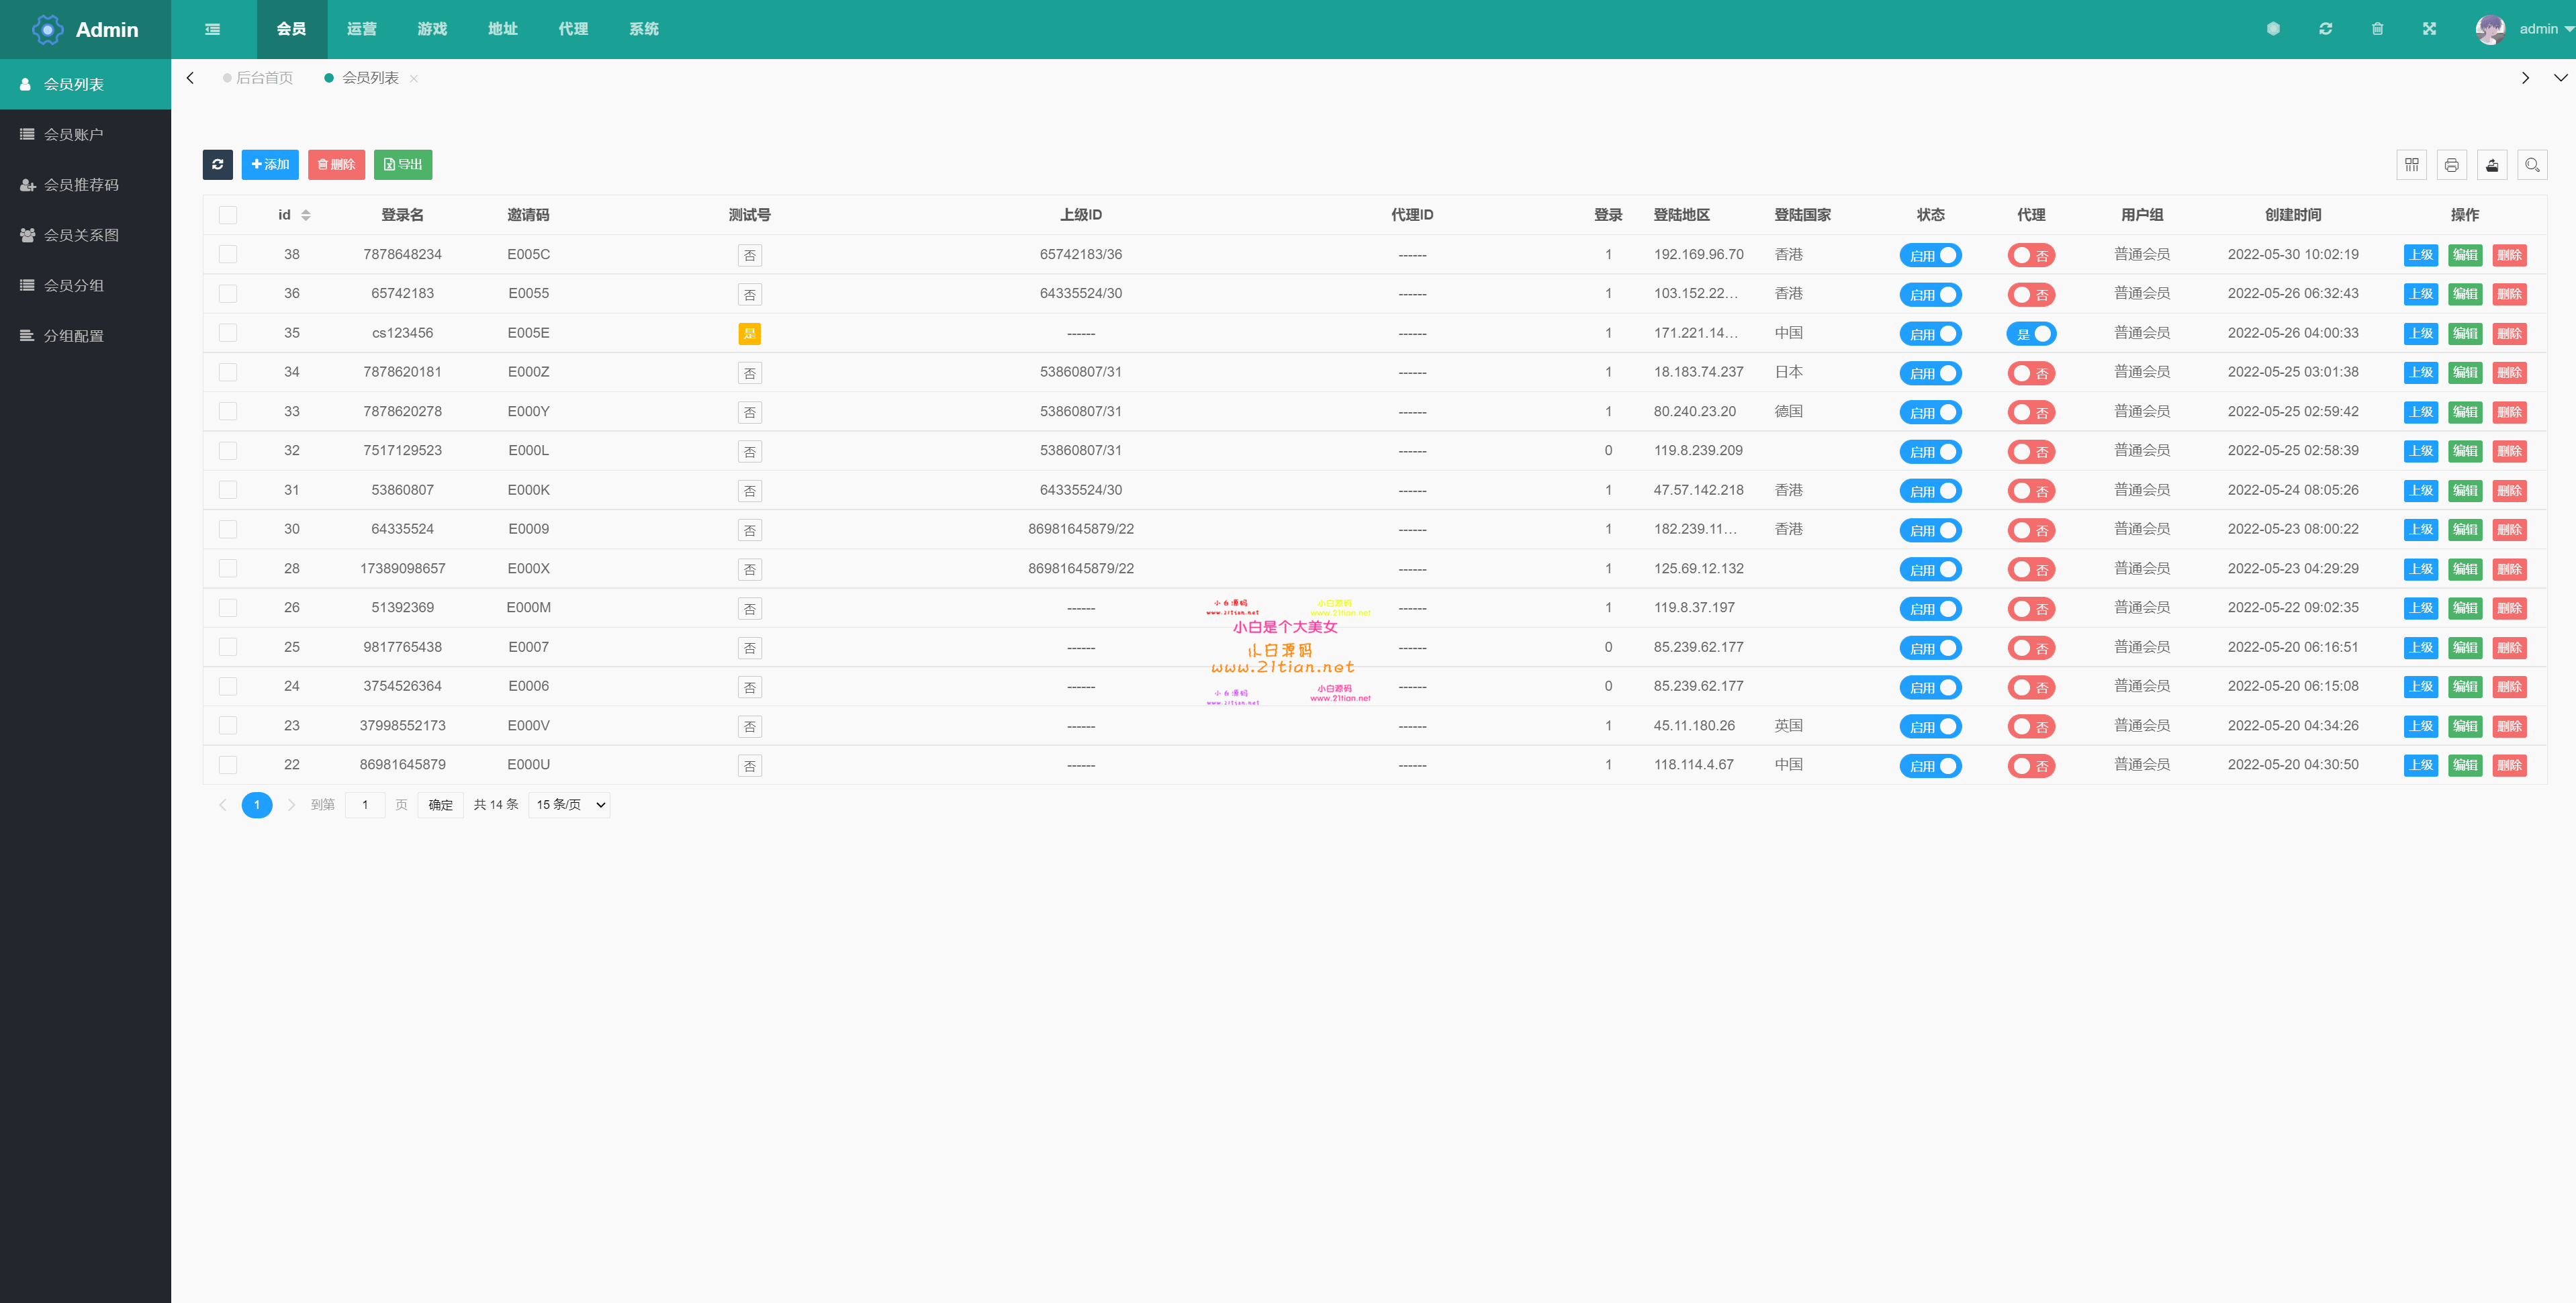
Task: Click the yellow 是 test tag for cs123456
Action: pyautogui.click(x=749, y=334)
